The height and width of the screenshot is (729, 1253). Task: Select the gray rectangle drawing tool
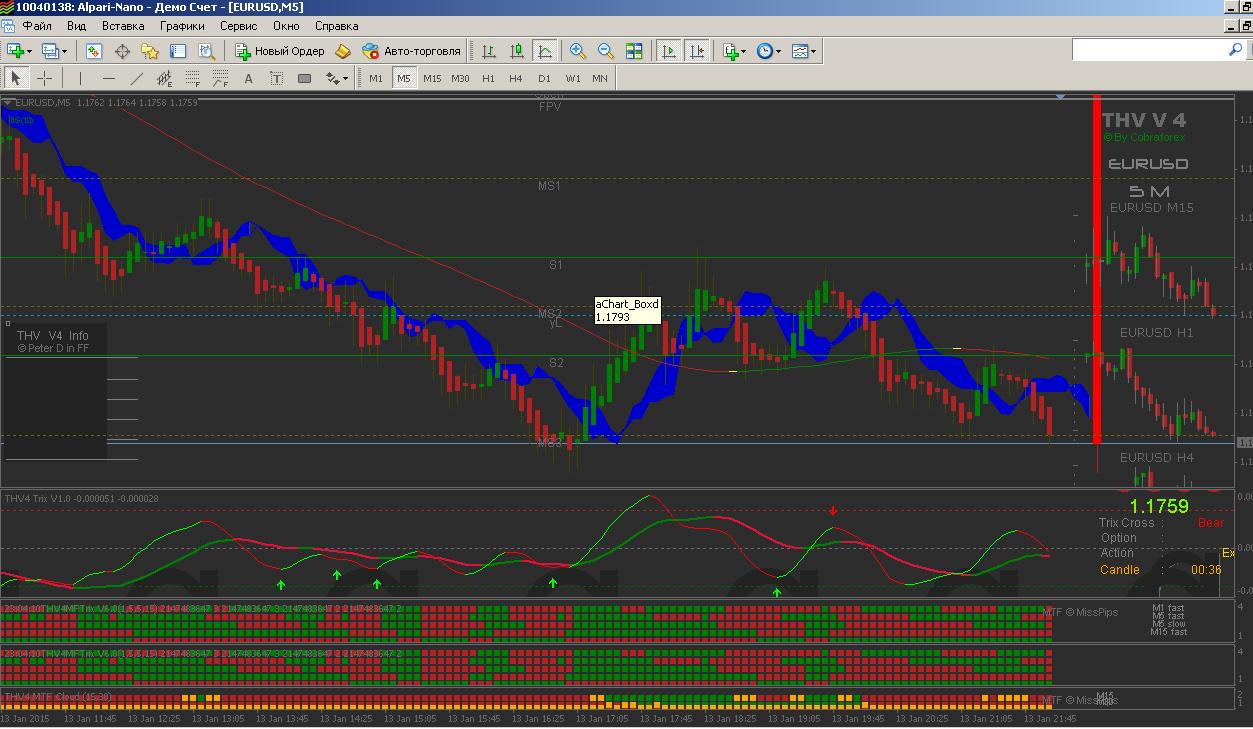click(304, 78)
